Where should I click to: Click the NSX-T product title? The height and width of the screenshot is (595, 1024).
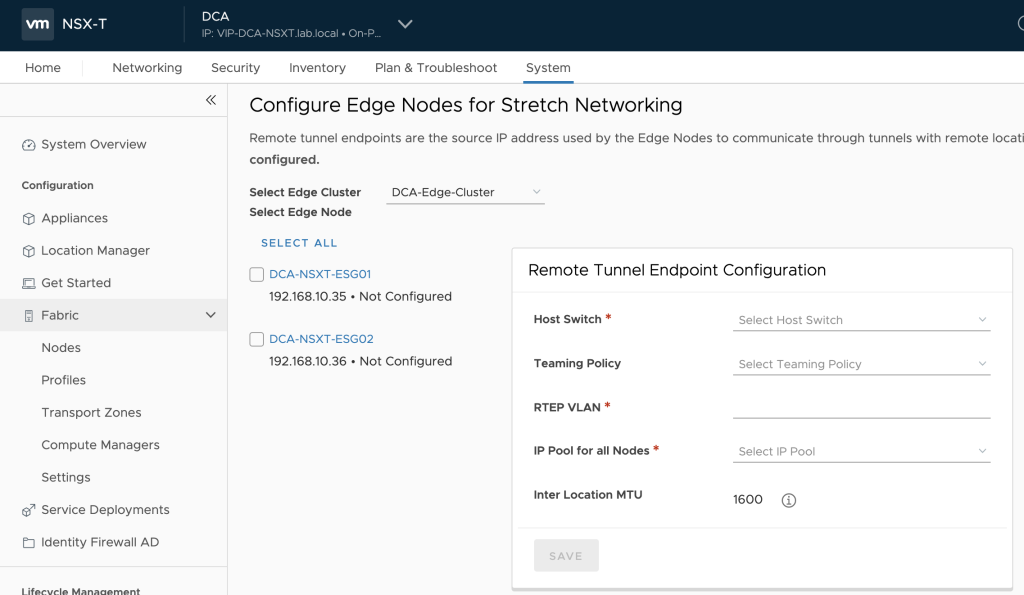84,24
